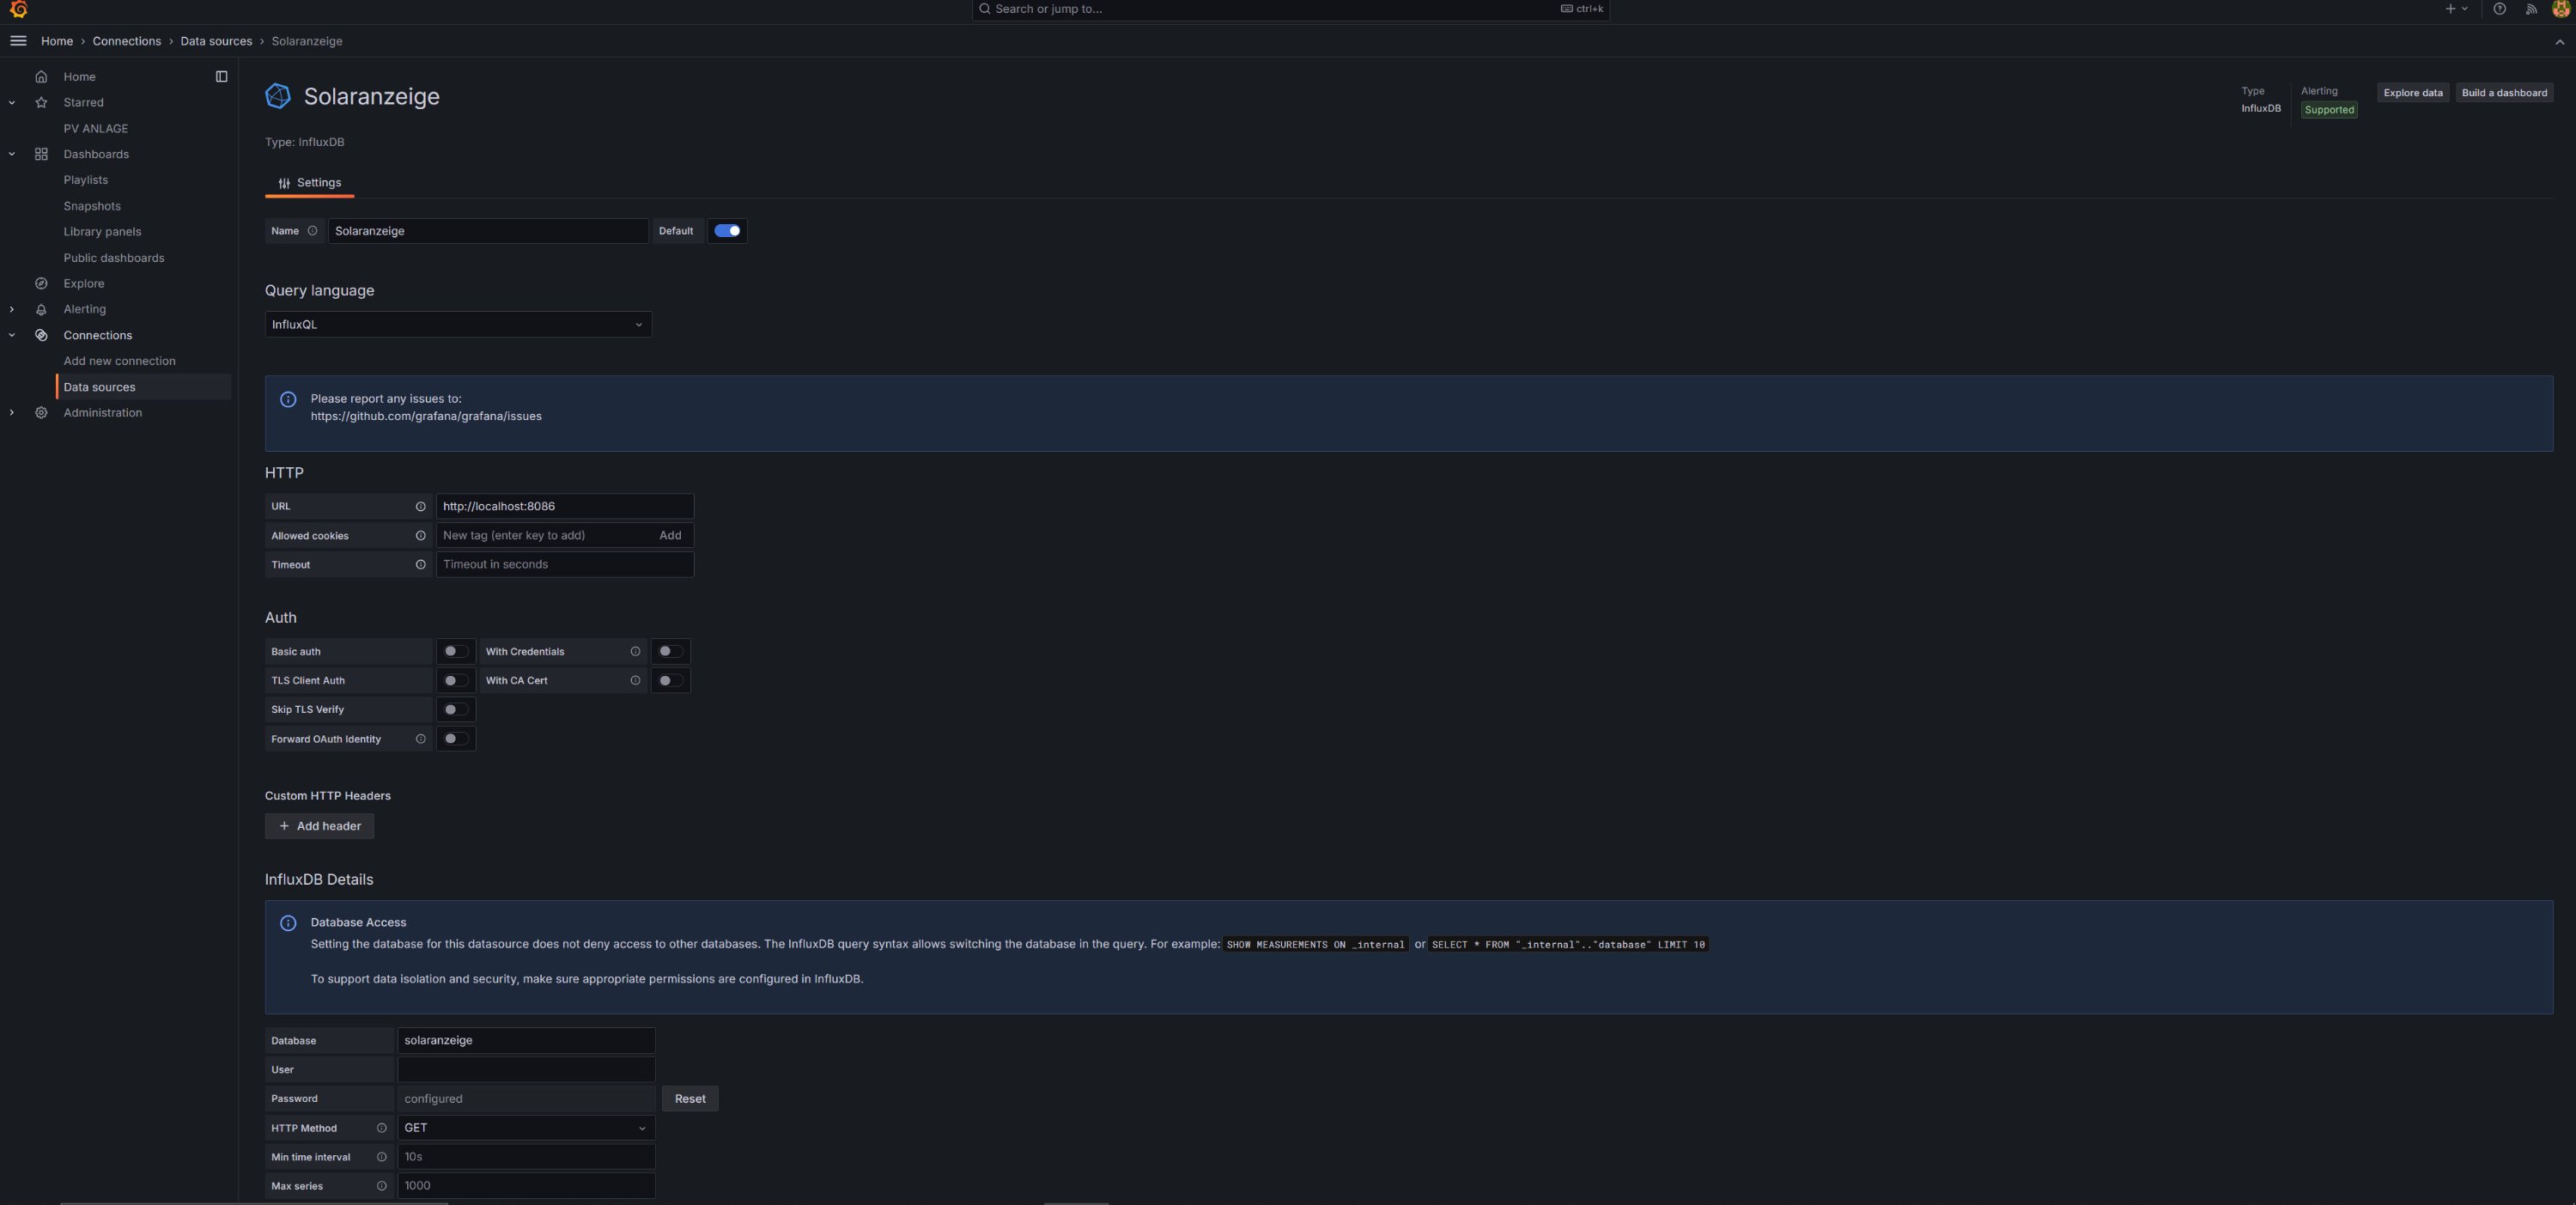Disable the Default data source toggle
The image size is (2576, 1205).
[x=727, y=231]
